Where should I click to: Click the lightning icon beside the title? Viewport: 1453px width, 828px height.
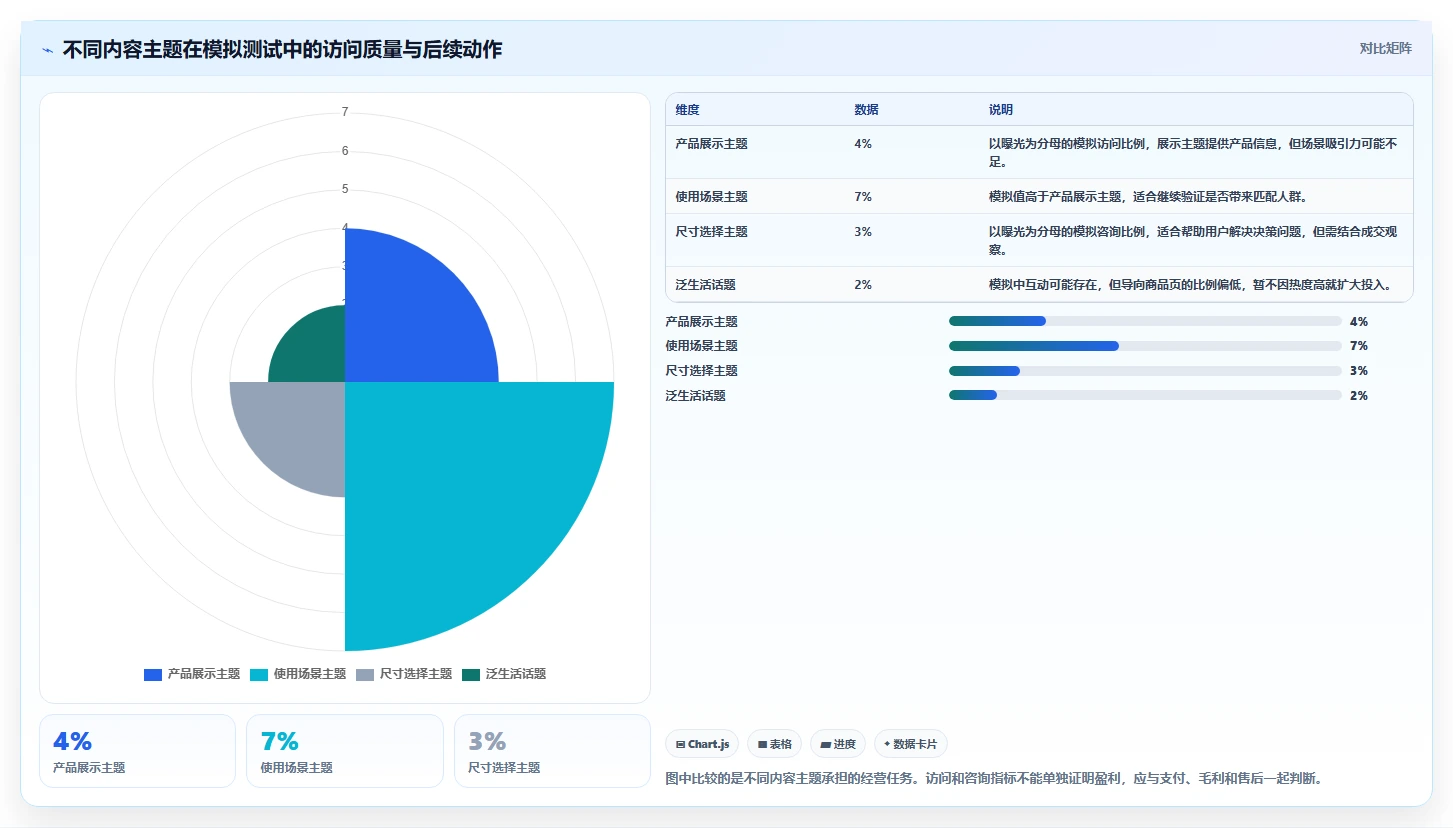[x=47, y=50]
